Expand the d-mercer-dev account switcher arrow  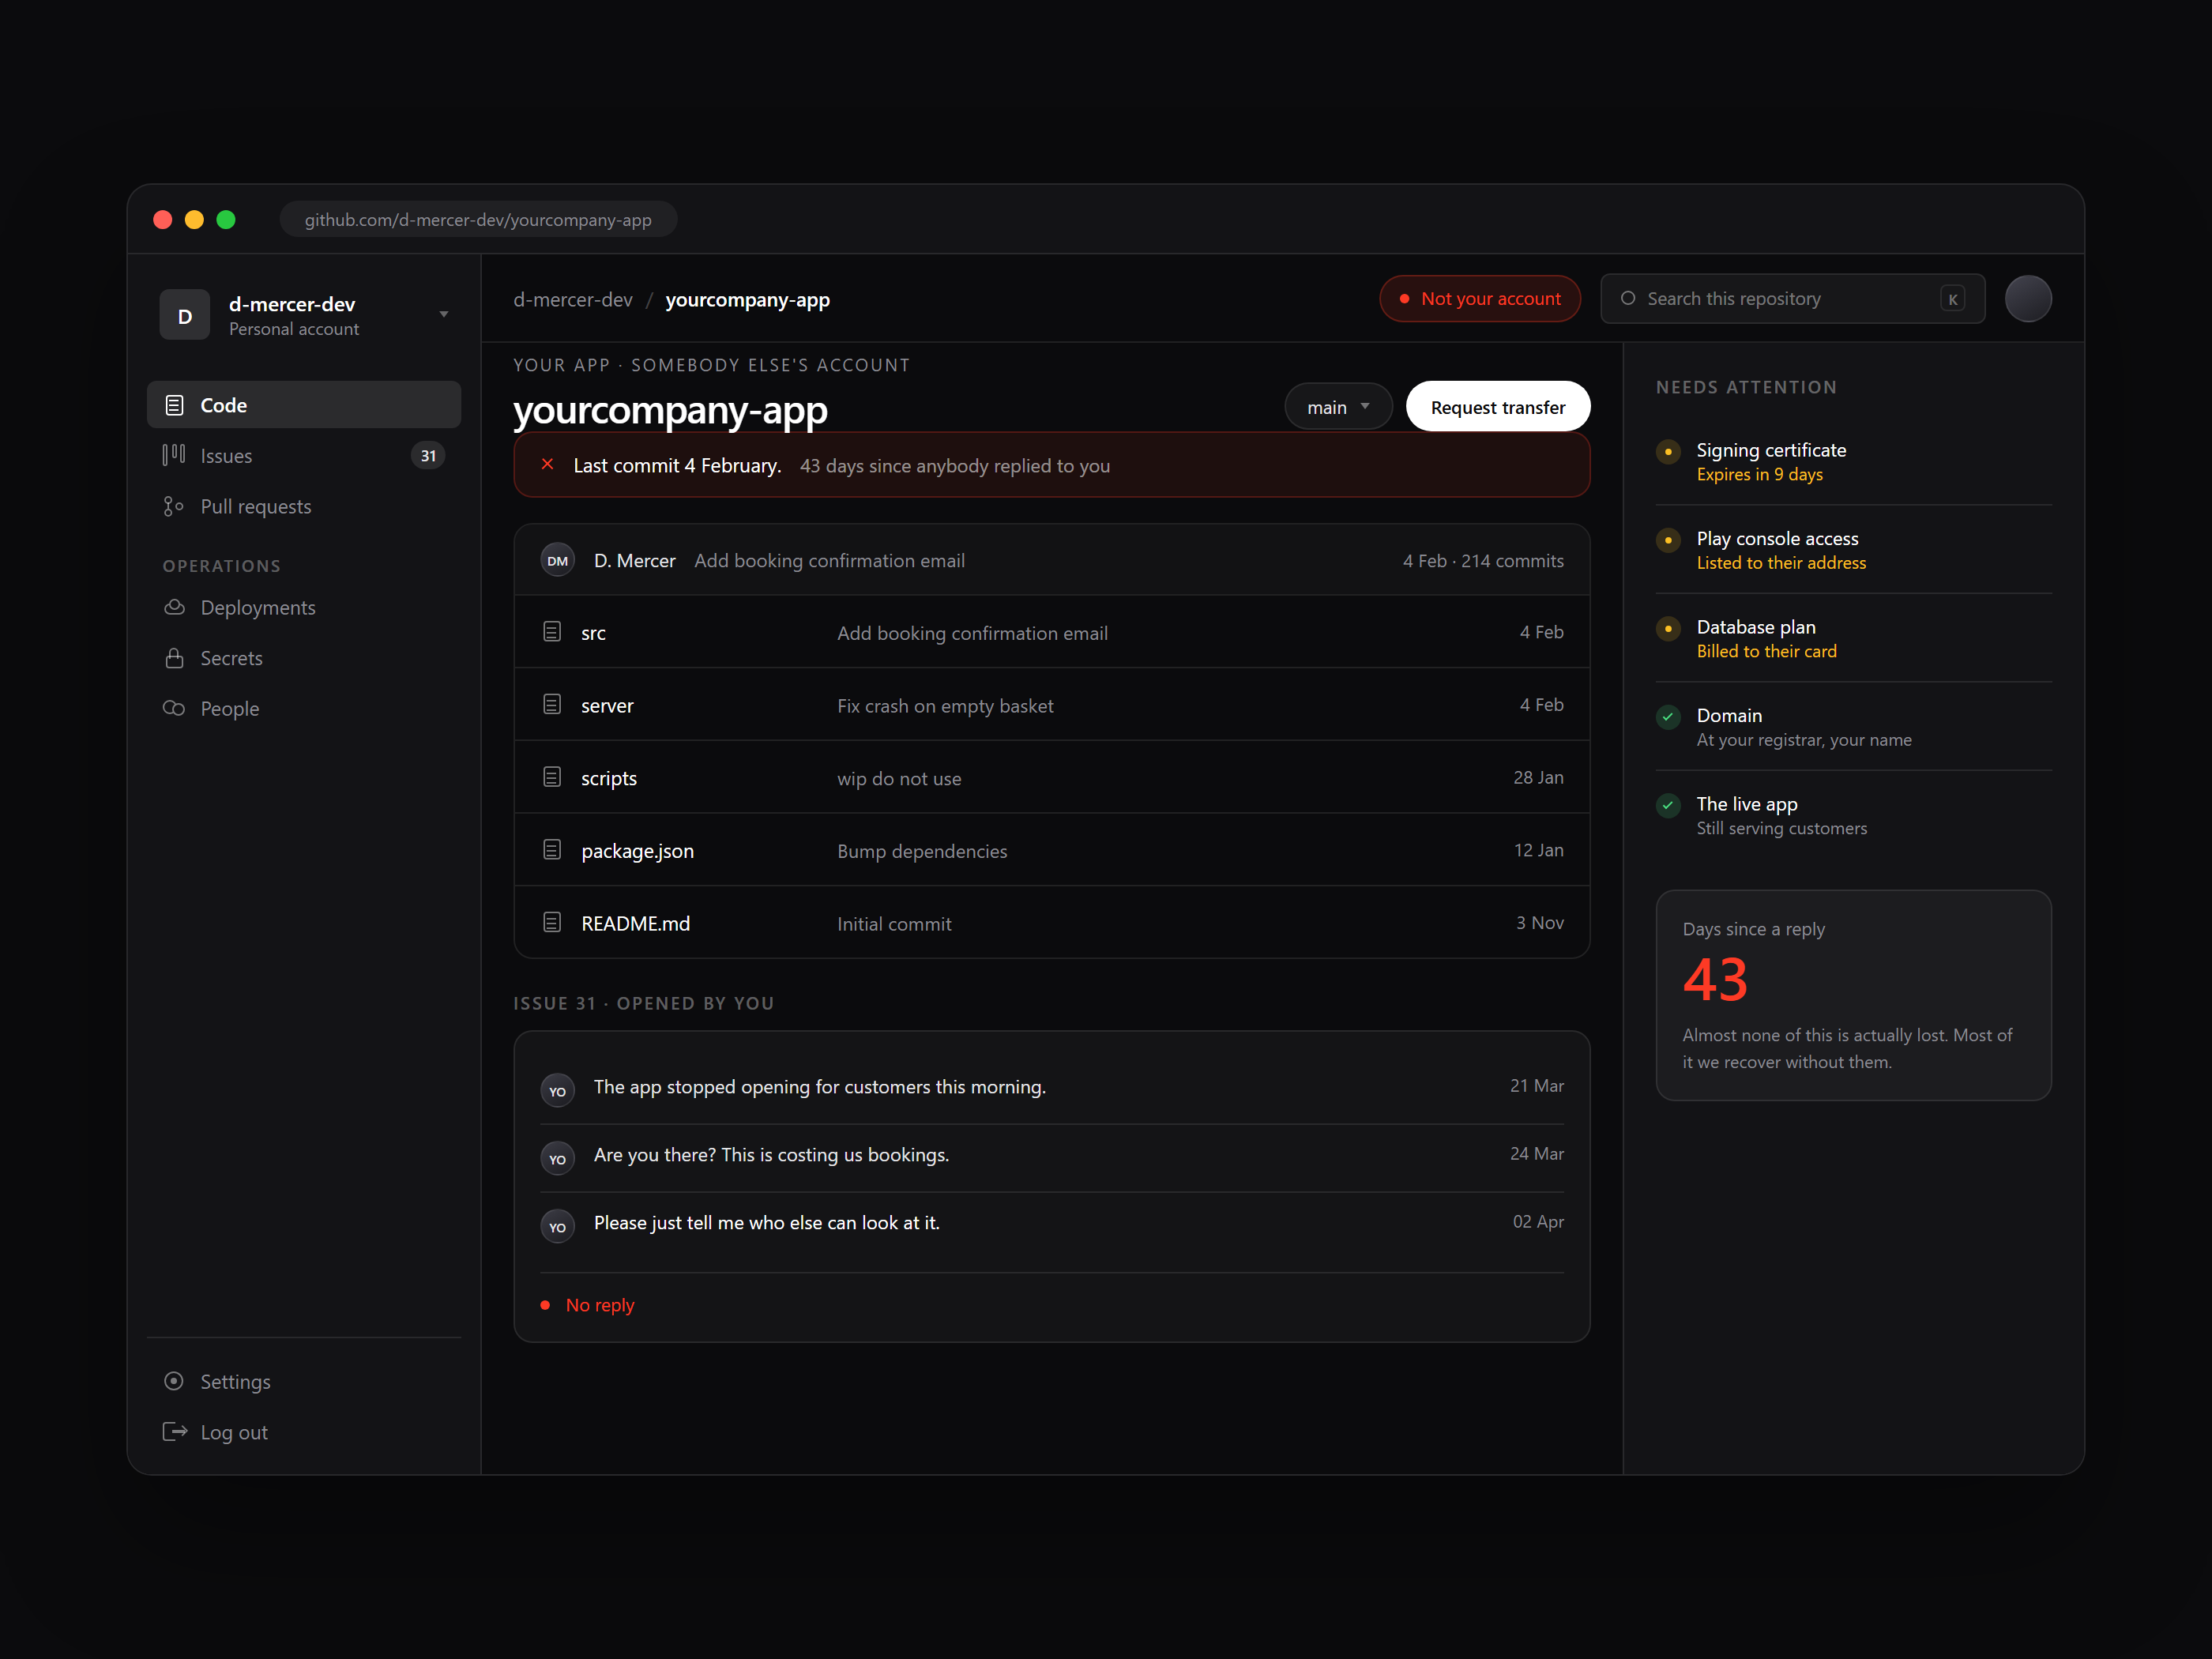[444, 315]
